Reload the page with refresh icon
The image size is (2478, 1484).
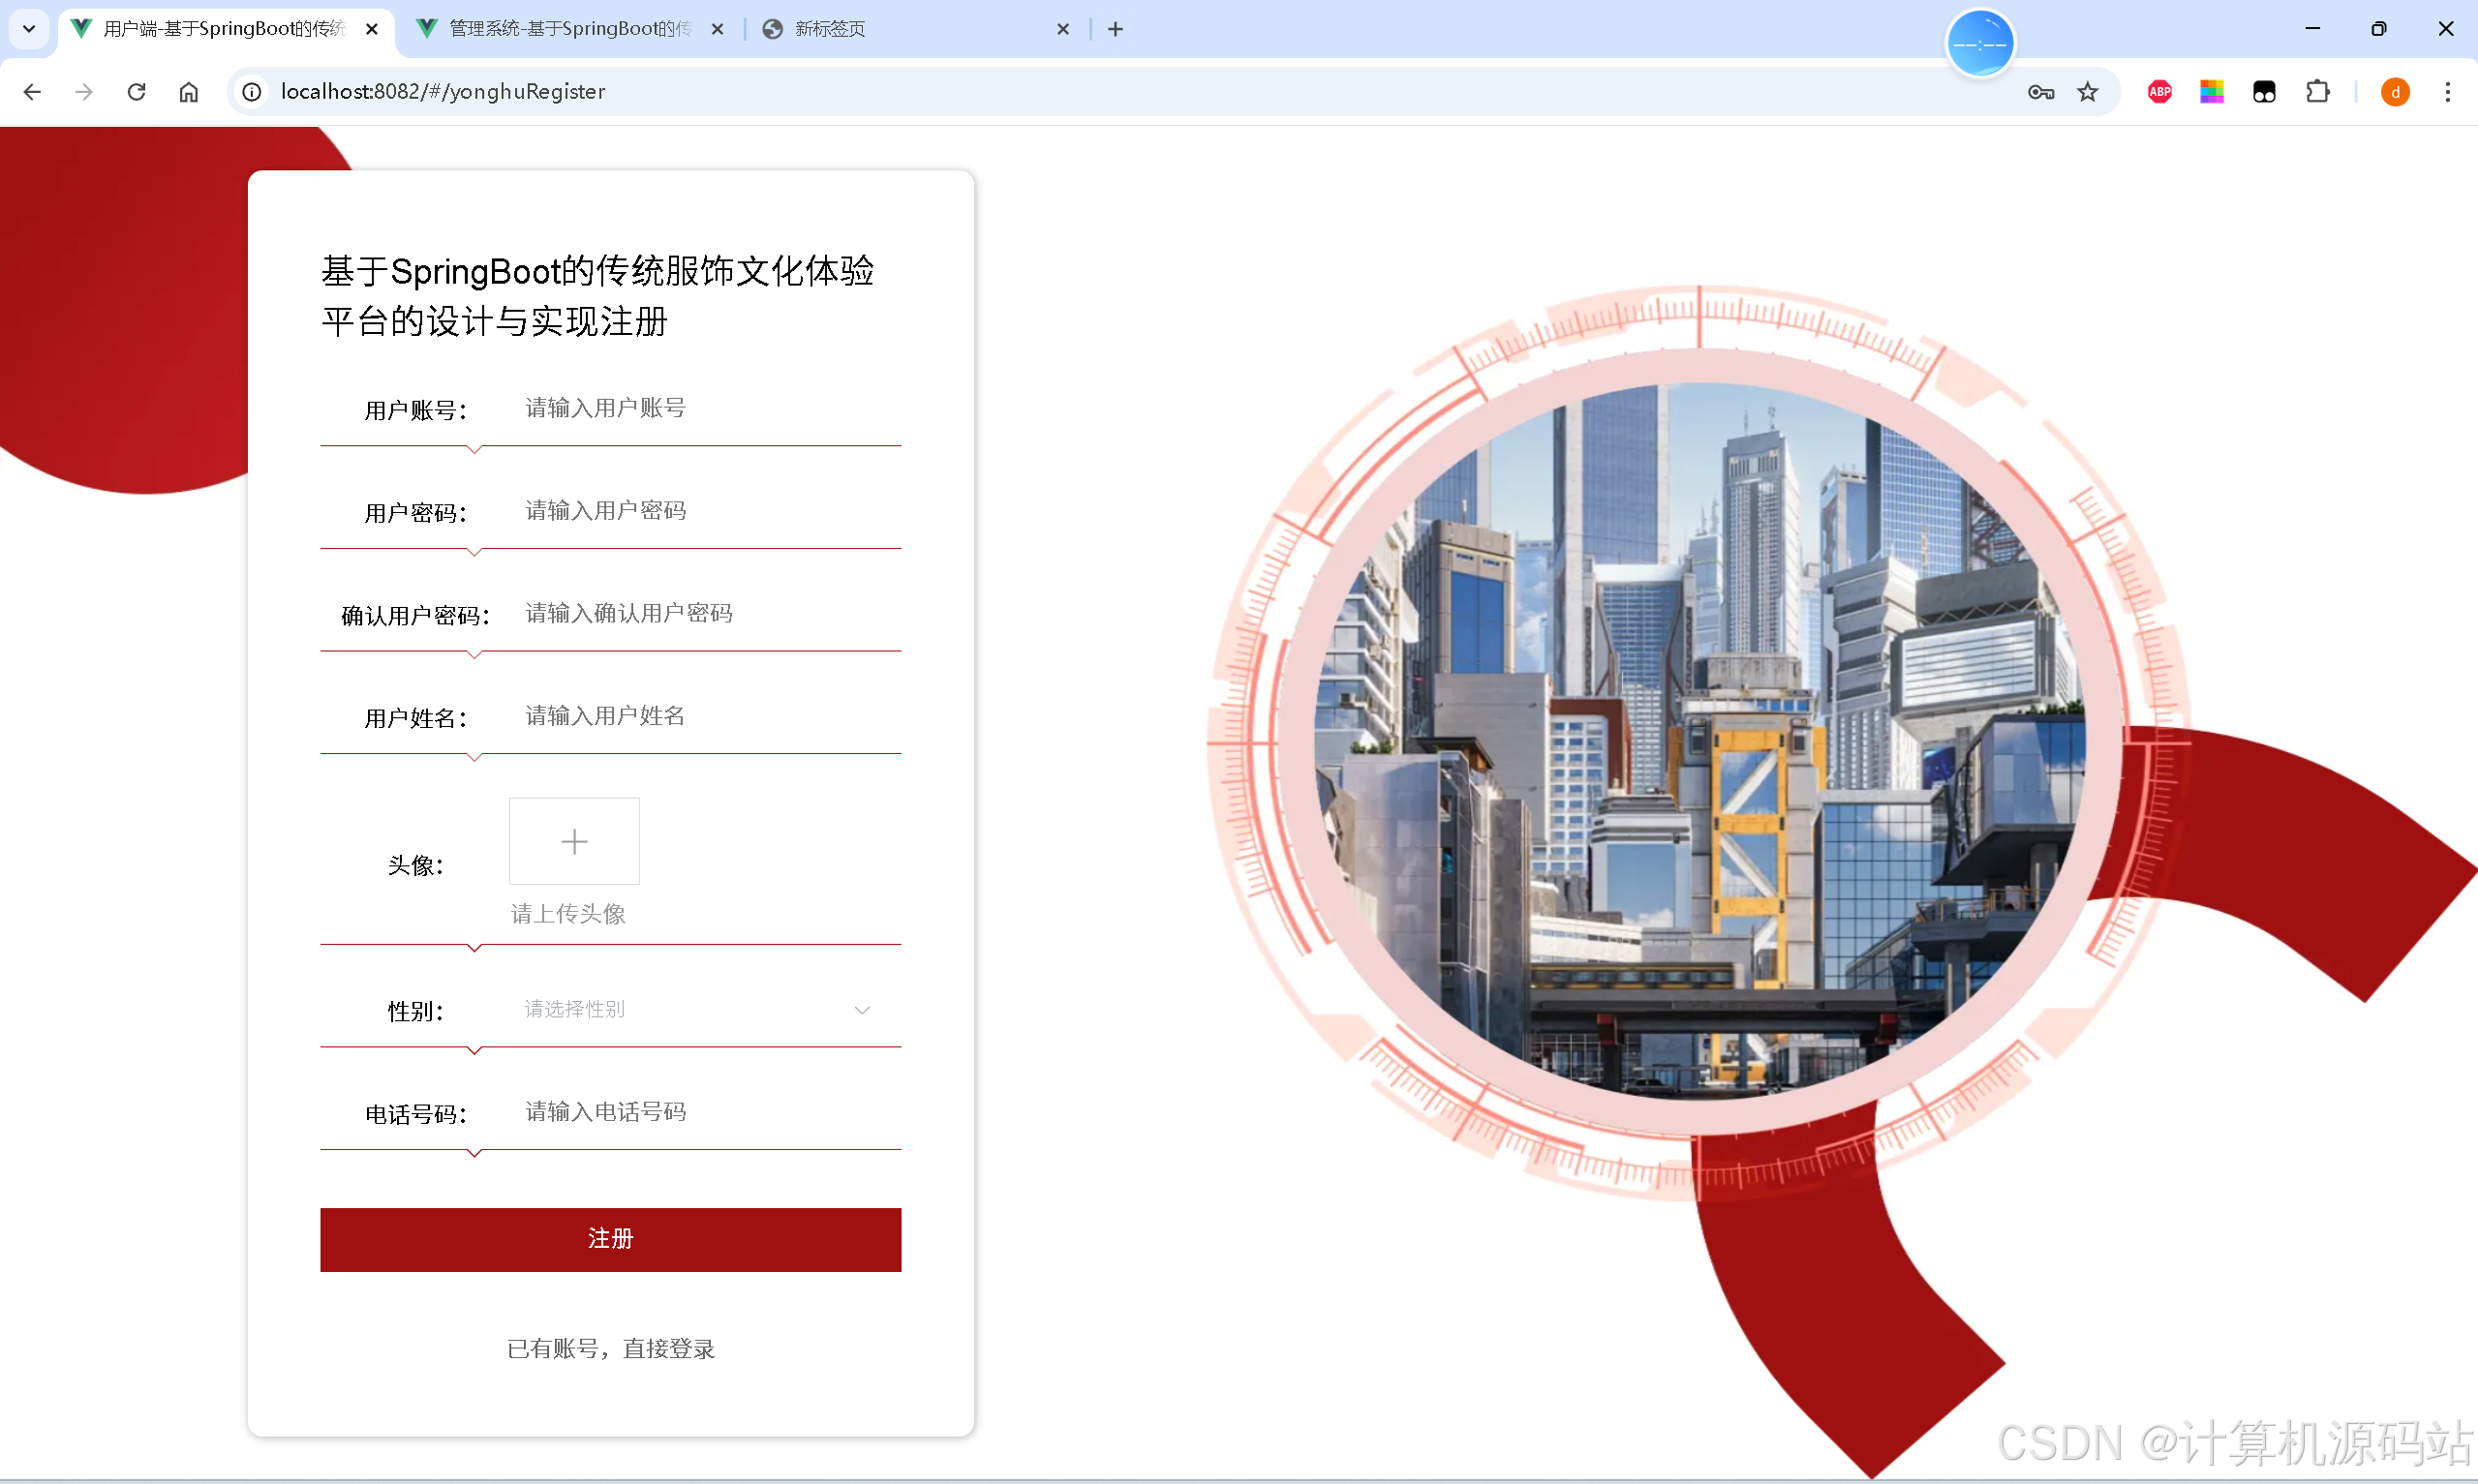point(137,92)
